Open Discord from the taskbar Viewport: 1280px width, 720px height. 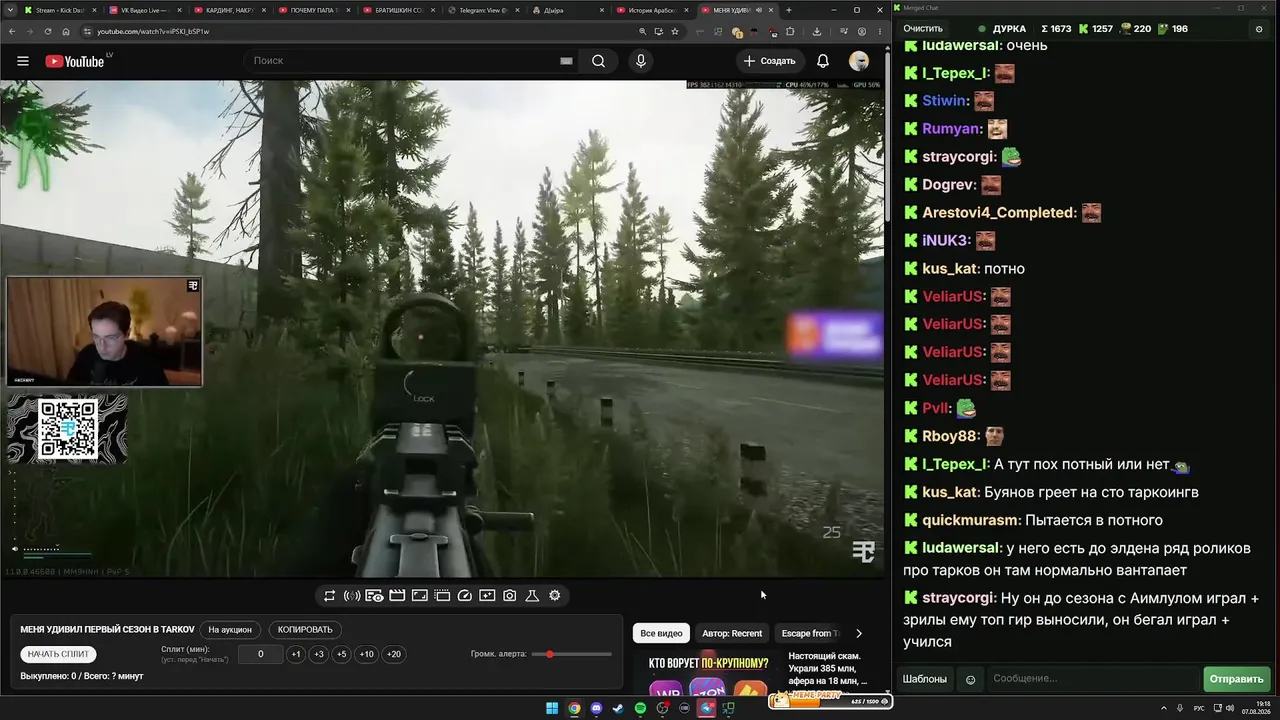[x=596, y=708]
